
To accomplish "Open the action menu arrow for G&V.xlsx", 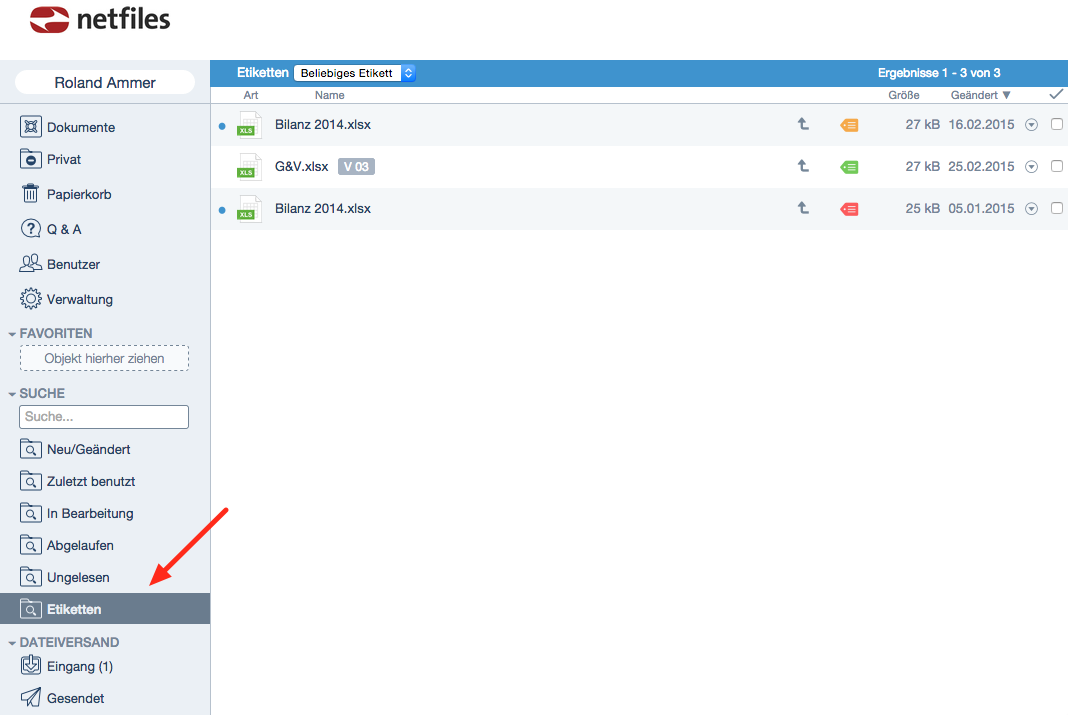I will click(1032, 167).
